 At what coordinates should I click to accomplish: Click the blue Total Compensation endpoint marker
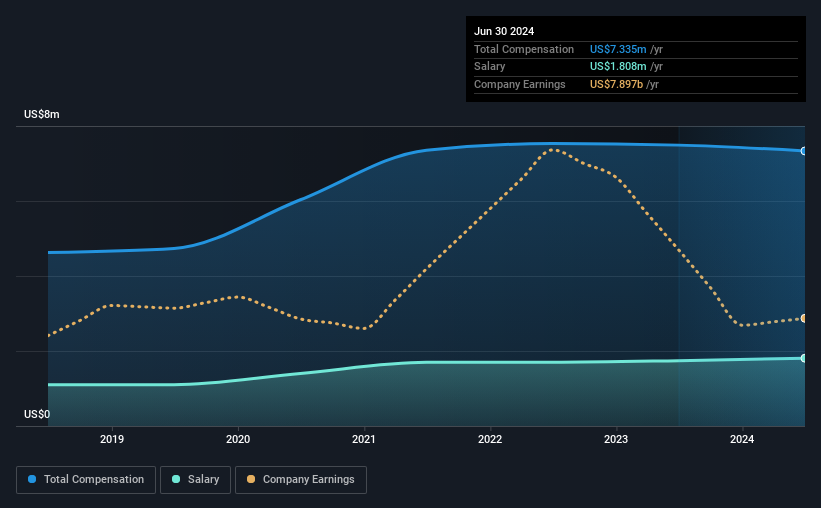[x=804, y=151]
